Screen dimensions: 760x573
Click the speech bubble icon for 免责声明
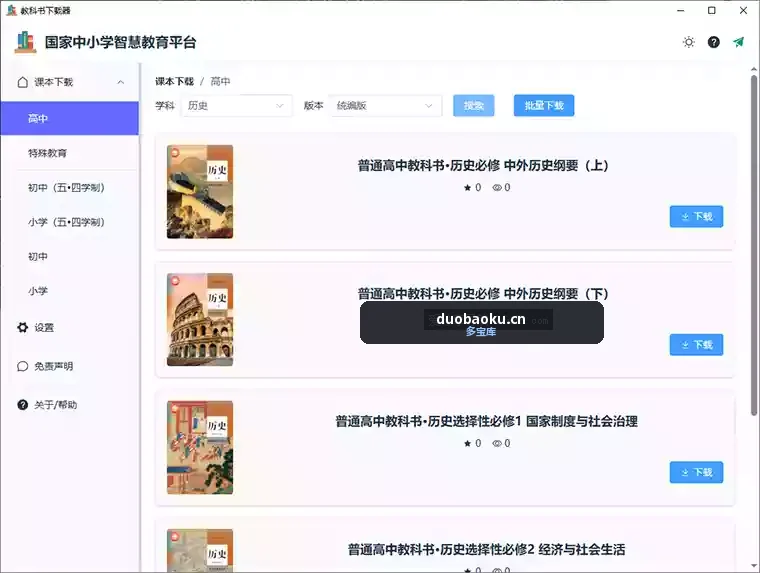coord(22,366)
